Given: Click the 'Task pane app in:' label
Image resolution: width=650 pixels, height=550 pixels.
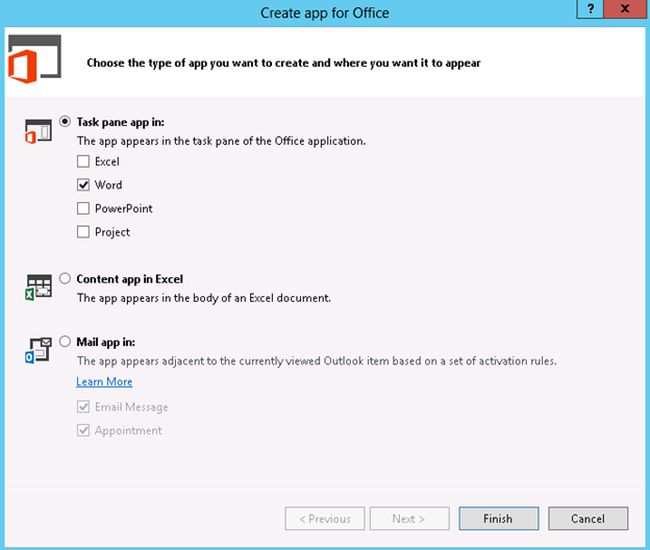Looking at the screenshot, I should [x=120, y=122].
